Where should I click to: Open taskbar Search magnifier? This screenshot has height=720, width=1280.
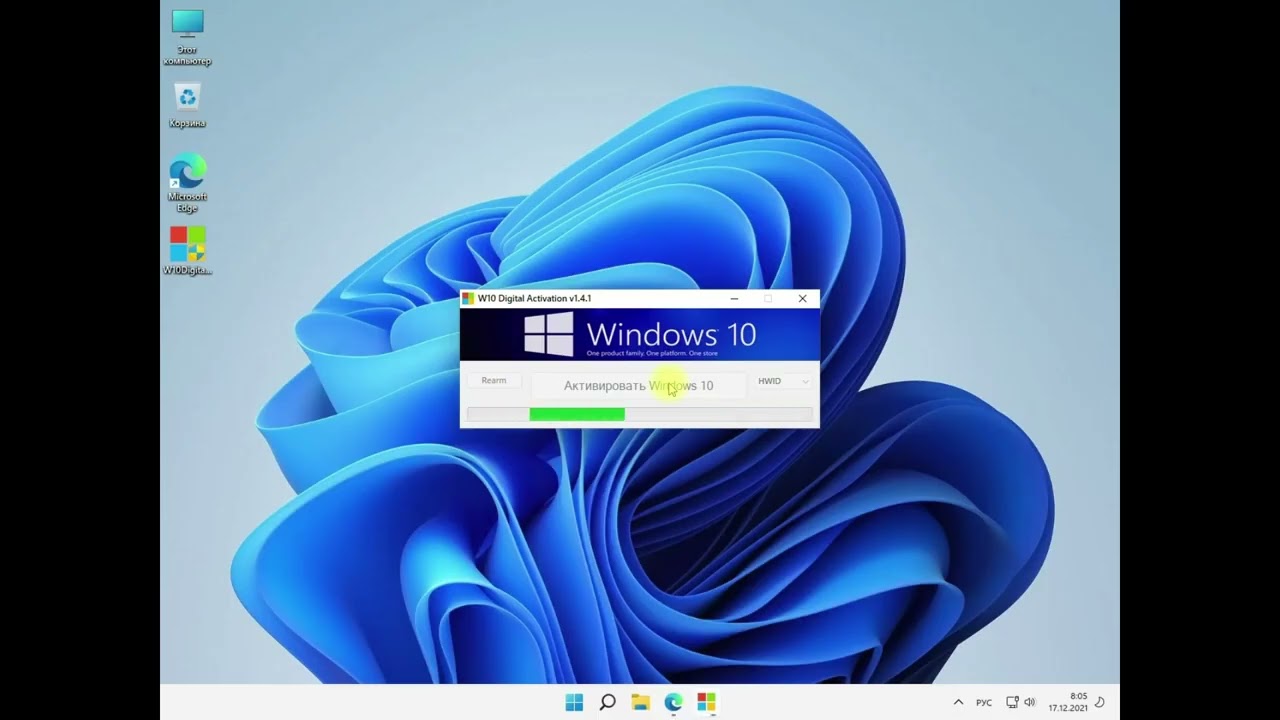click(x=607, y=702)
